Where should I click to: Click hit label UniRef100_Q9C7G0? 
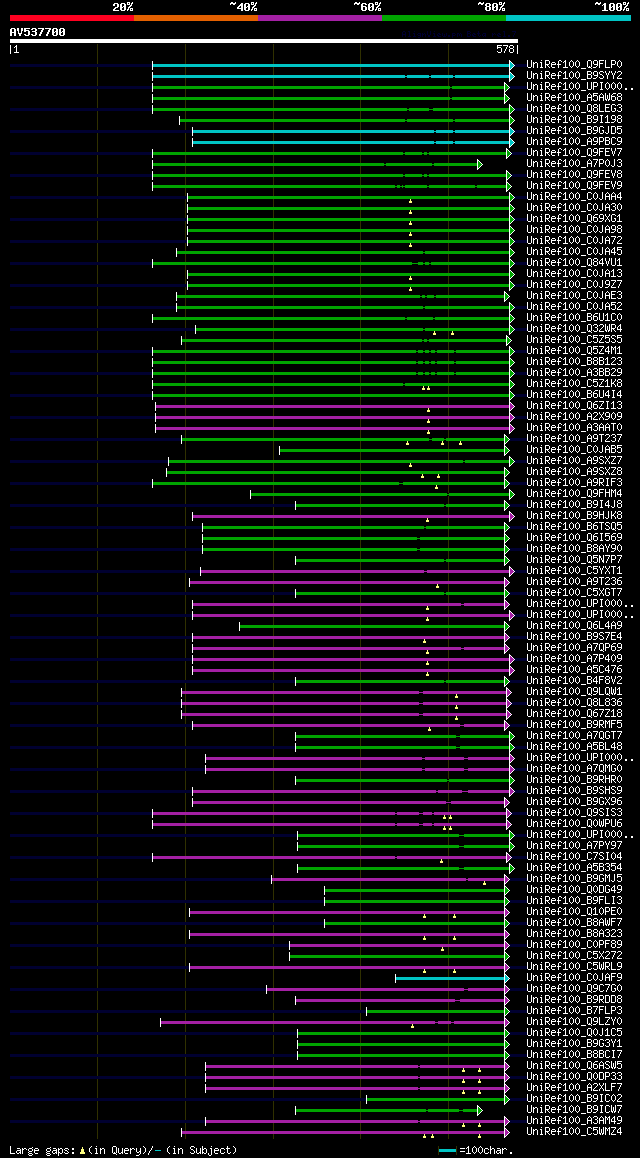coord(574,990)
